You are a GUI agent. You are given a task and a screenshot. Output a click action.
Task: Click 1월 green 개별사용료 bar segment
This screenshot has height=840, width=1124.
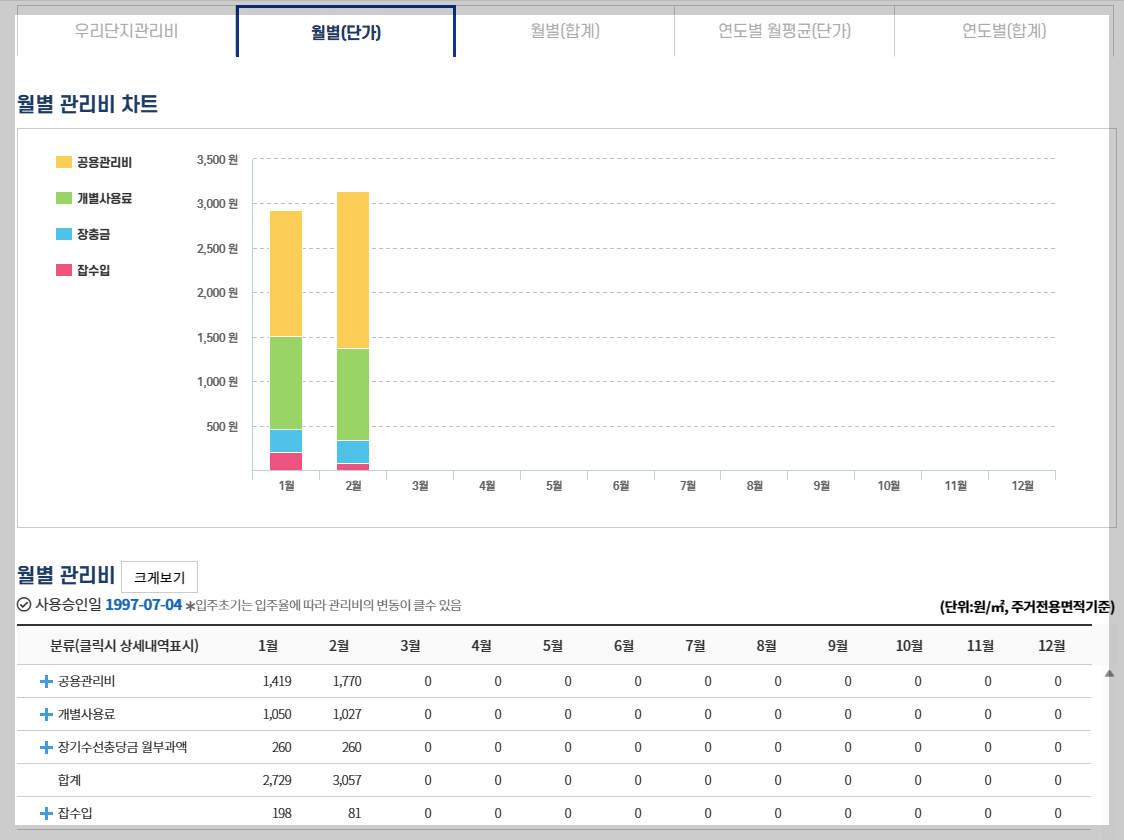[x=286, y=383]
